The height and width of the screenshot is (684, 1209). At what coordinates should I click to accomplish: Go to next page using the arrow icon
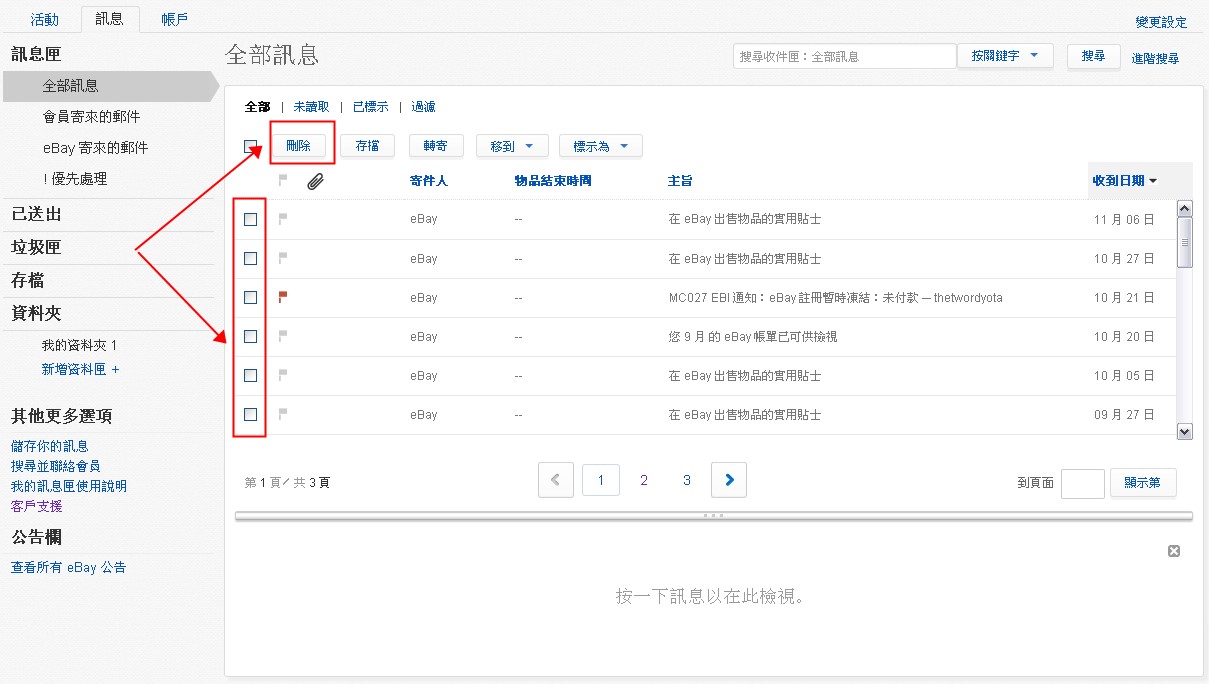[728, 479]
